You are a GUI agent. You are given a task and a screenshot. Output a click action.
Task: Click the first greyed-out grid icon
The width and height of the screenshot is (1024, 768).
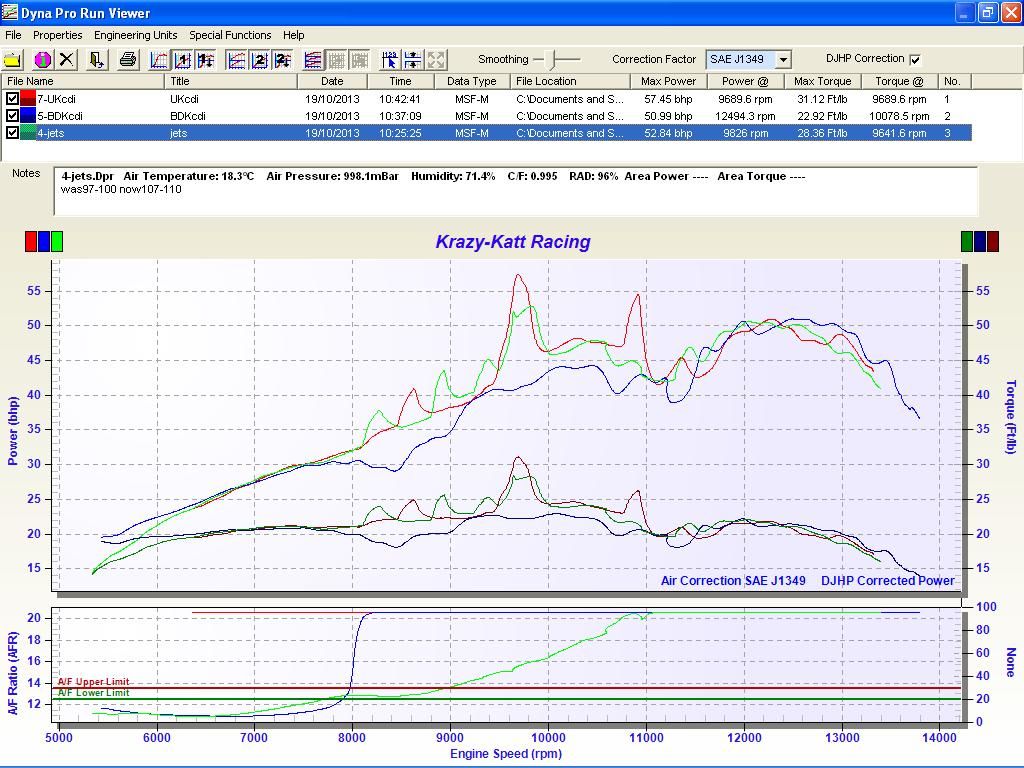[x=337, y=60]
